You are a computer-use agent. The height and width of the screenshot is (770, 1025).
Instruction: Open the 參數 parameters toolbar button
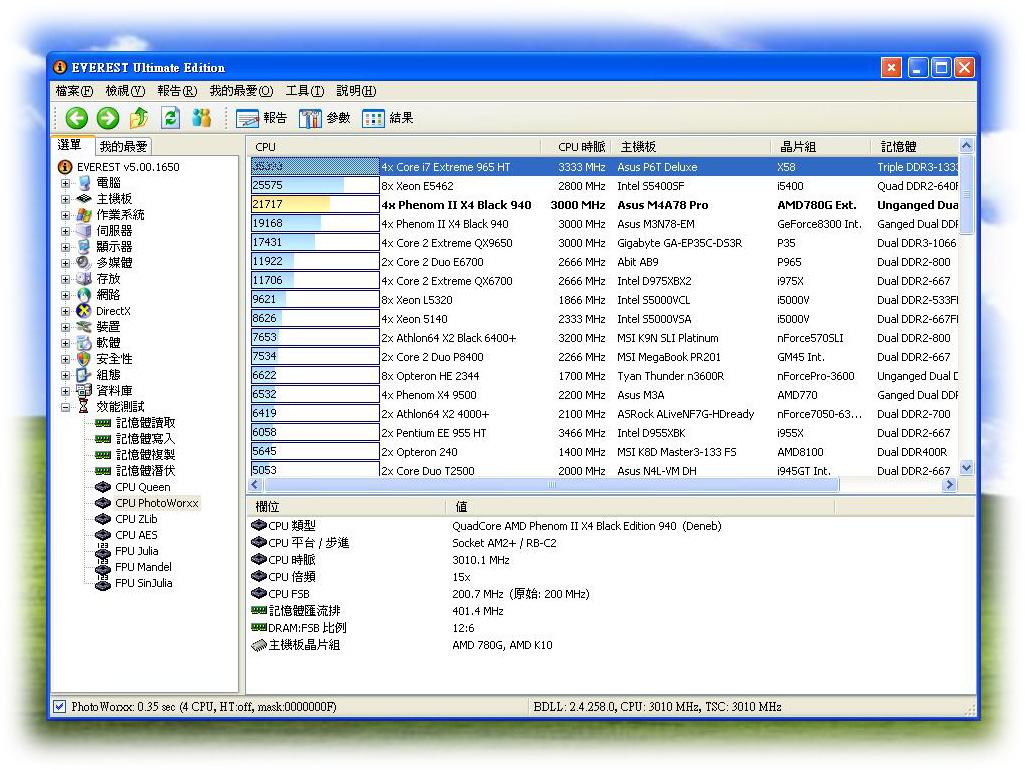click(x=325, y=118)
